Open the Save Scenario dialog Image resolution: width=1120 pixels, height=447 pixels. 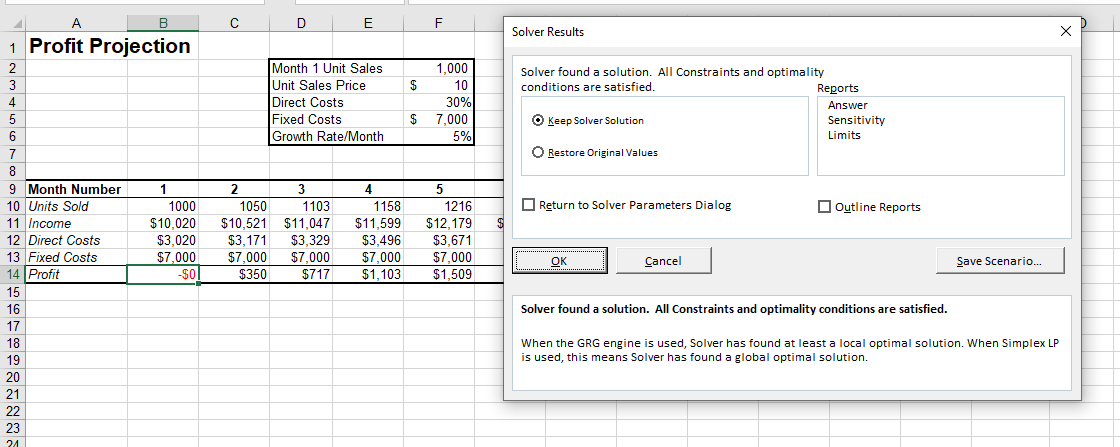999,261
